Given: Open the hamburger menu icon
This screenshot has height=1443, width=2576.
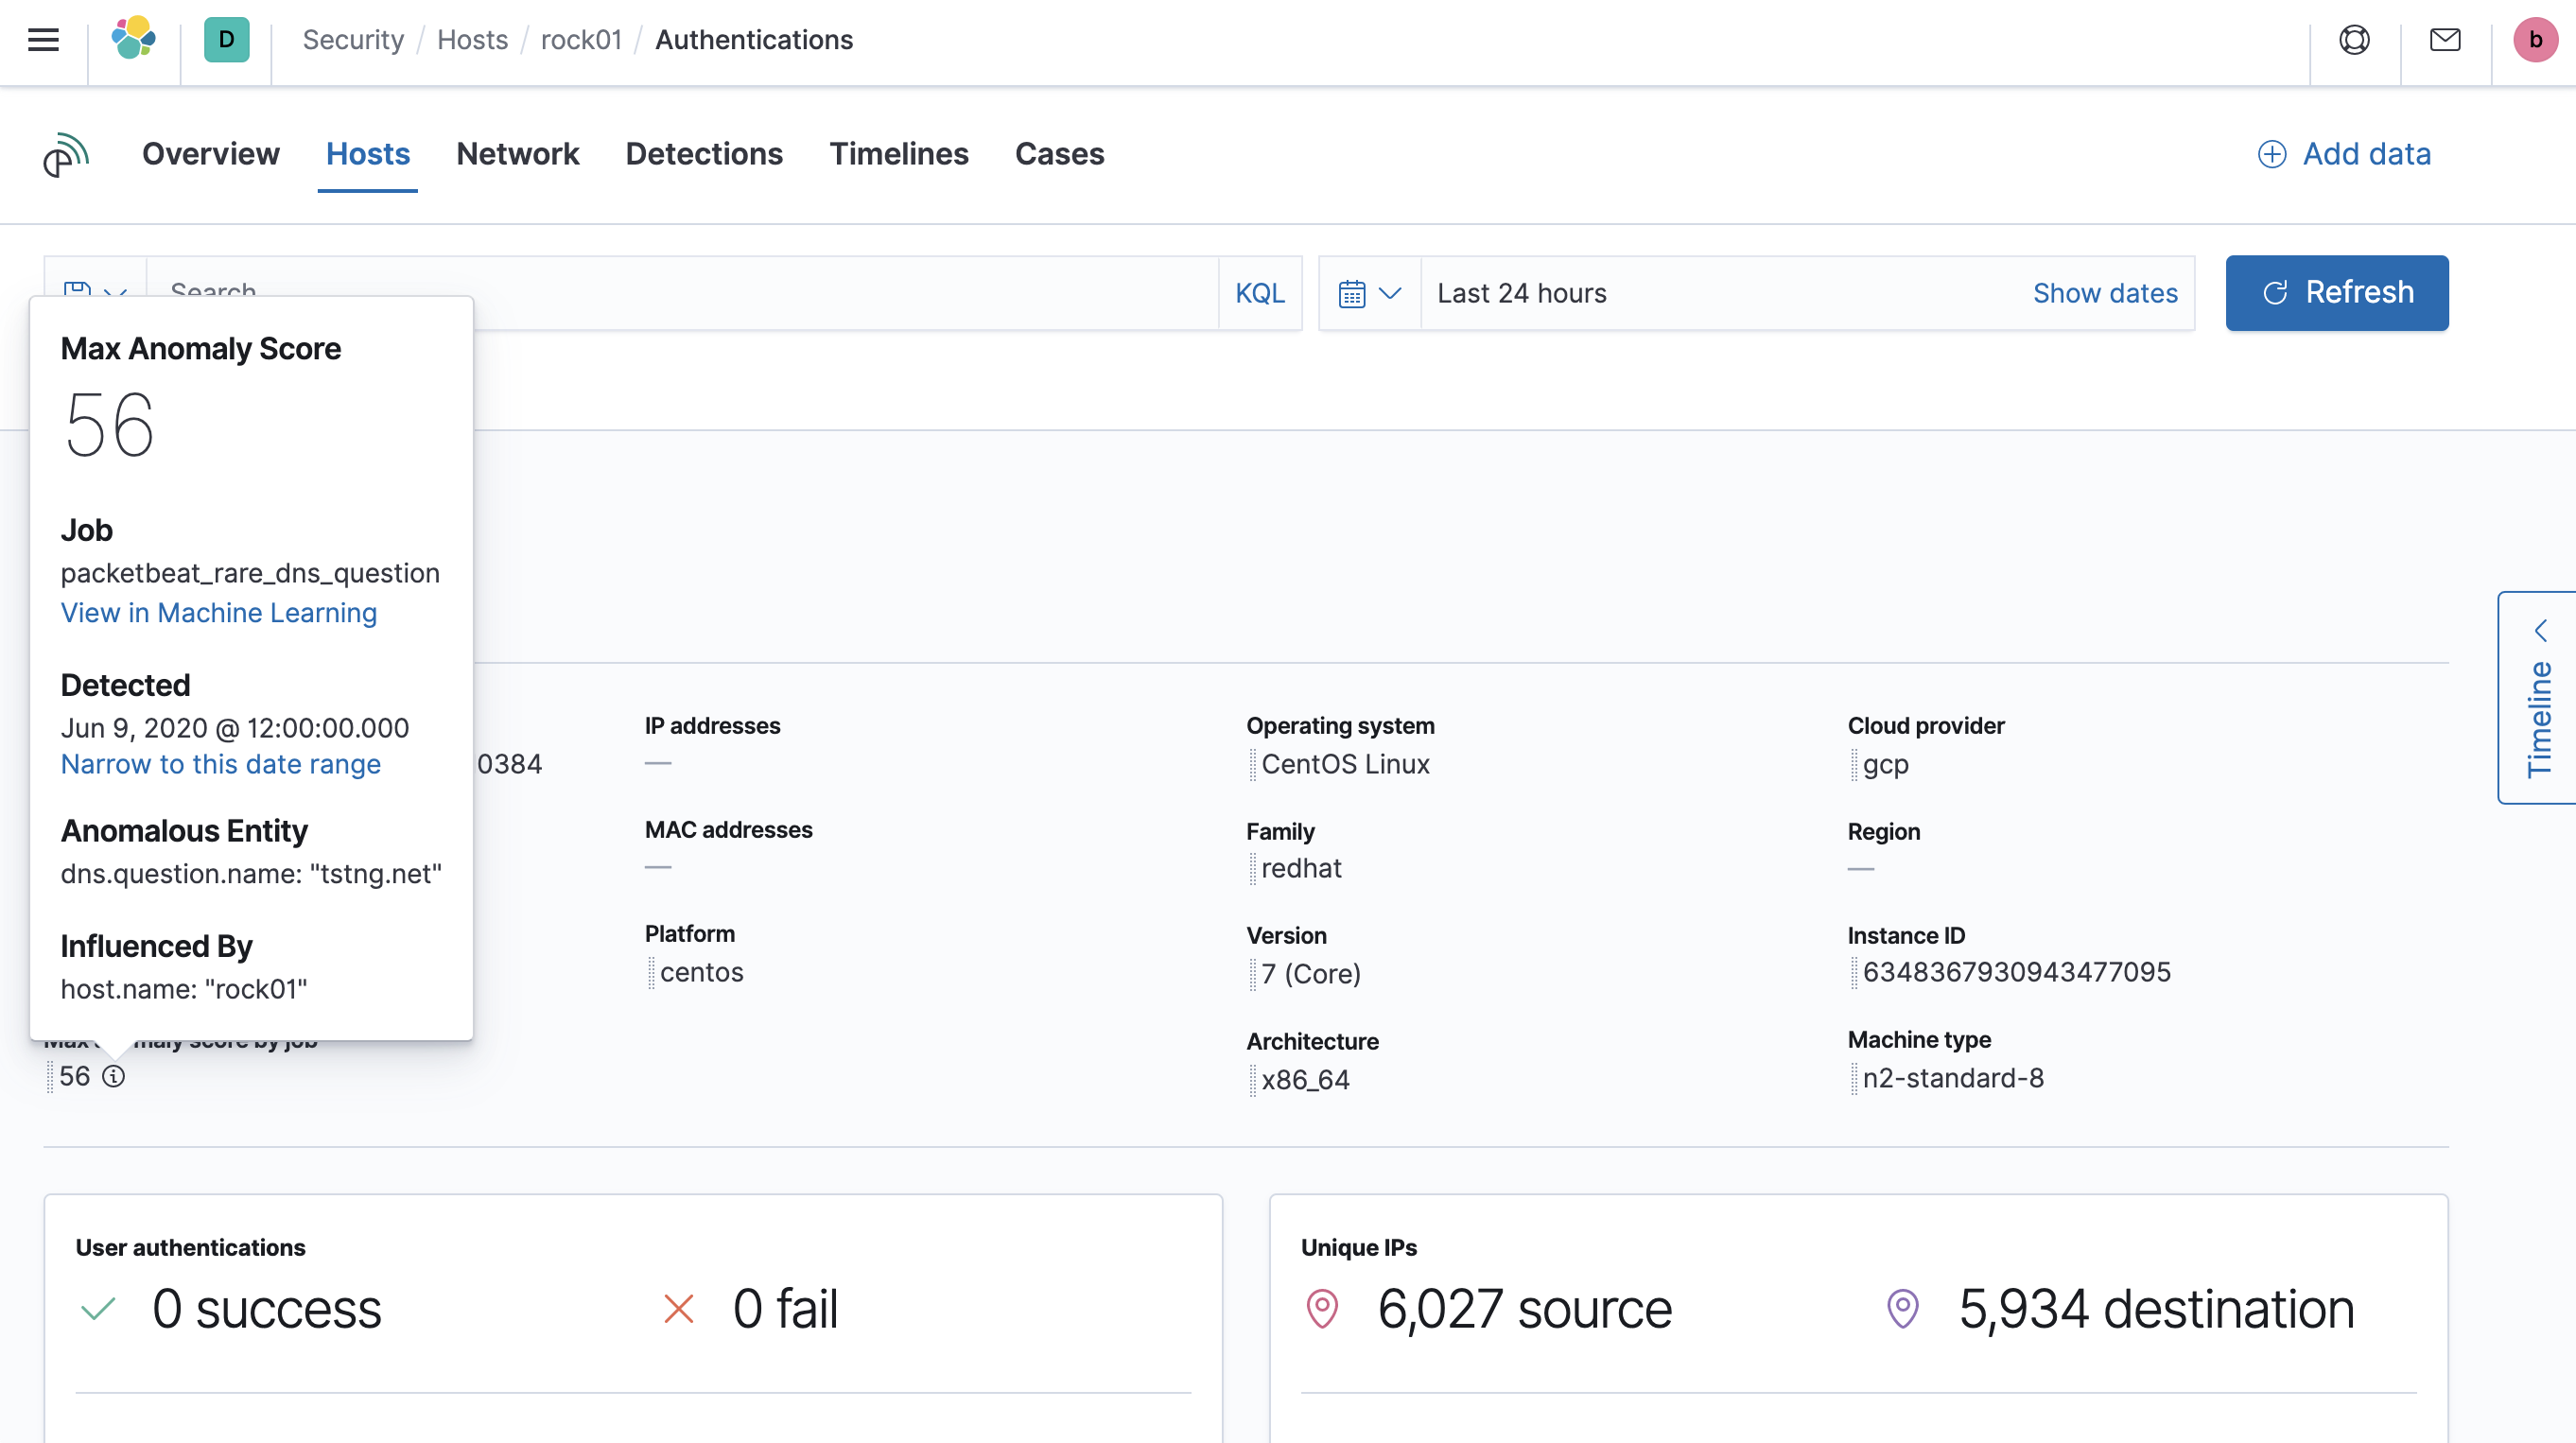Looking at the screenshot, I should pos(43,39).
